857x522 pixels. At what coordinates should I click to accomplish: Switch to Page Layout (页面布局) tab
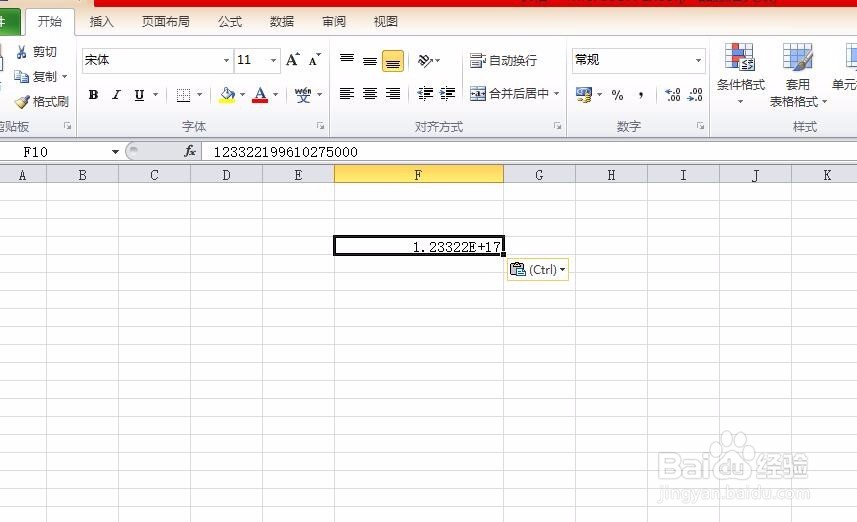click(166, 22)
